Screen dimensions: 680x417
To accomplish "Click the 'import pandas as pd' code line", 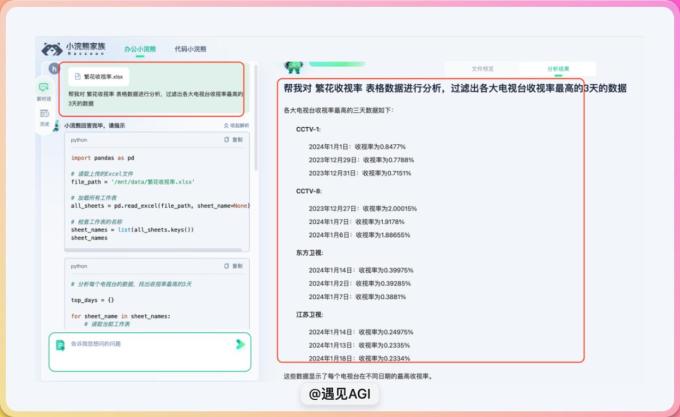I will pos(103,158).
